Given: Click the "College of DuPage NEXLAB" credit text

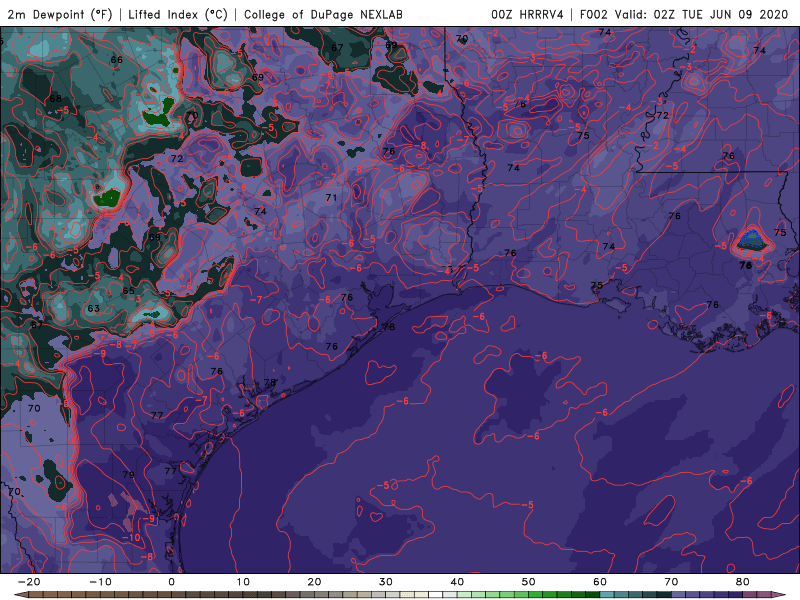Looking at the screenshot, I should pyautogui.click(x=323, y=14).
